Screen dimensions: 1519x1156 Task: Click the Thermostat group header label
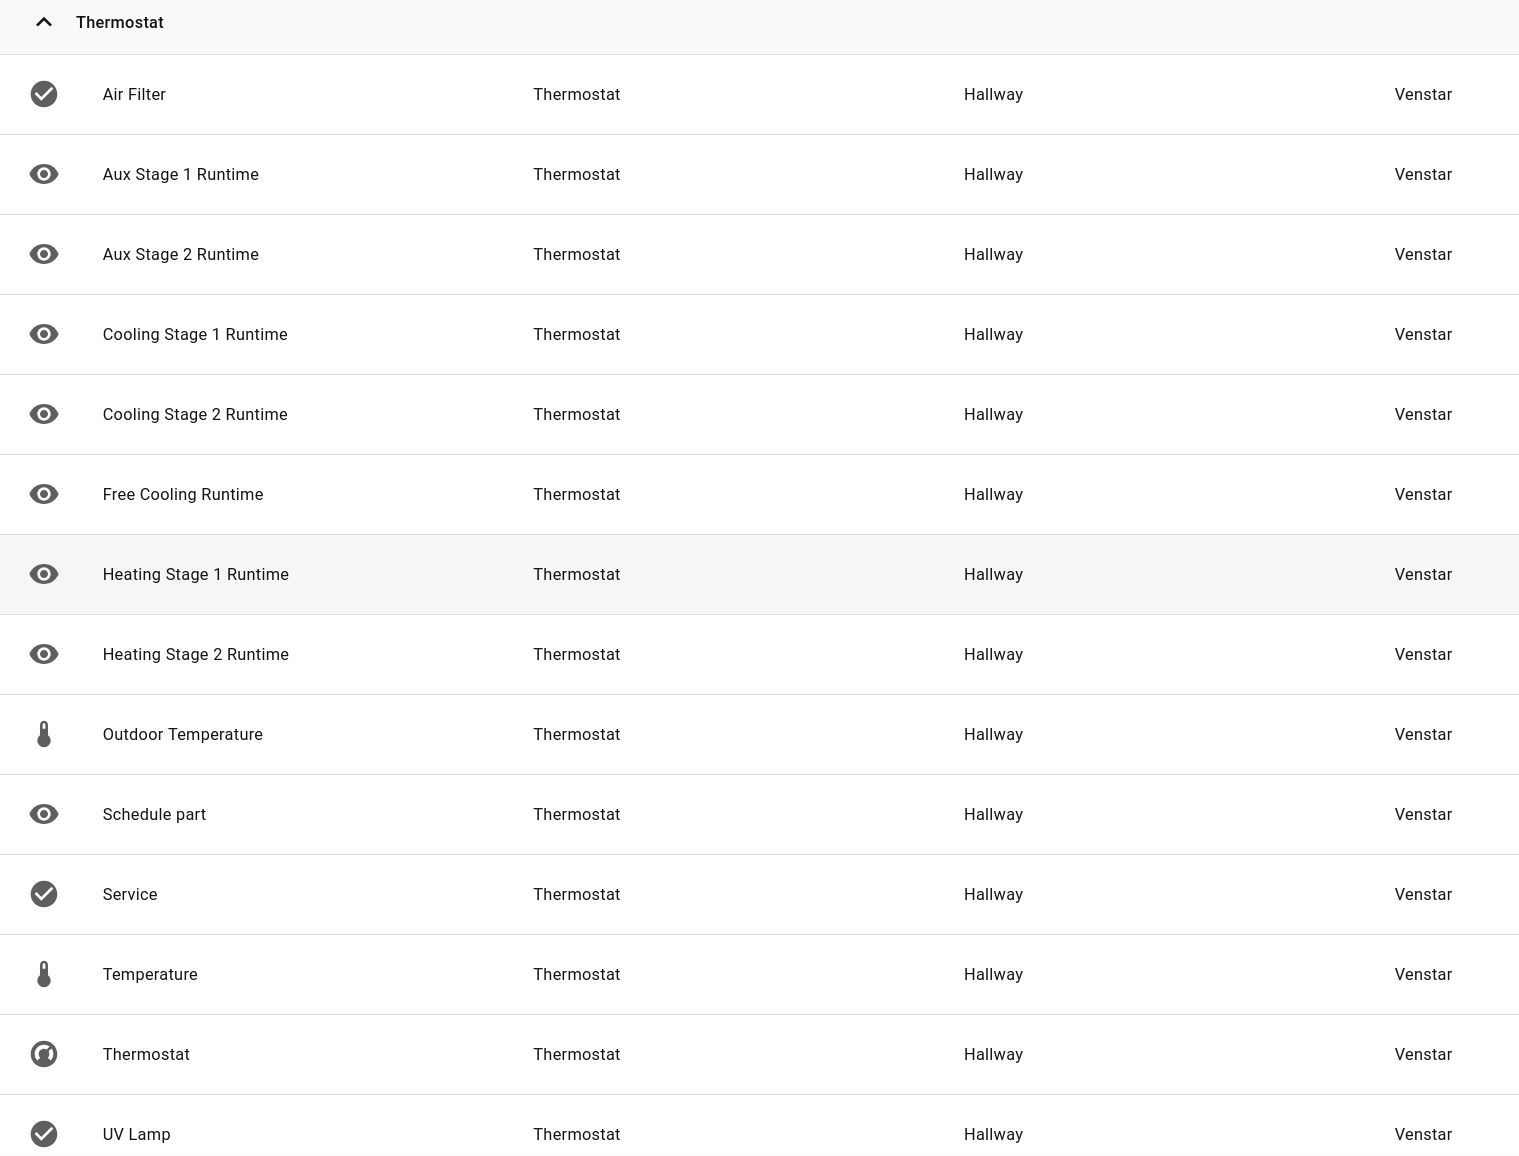120,22
